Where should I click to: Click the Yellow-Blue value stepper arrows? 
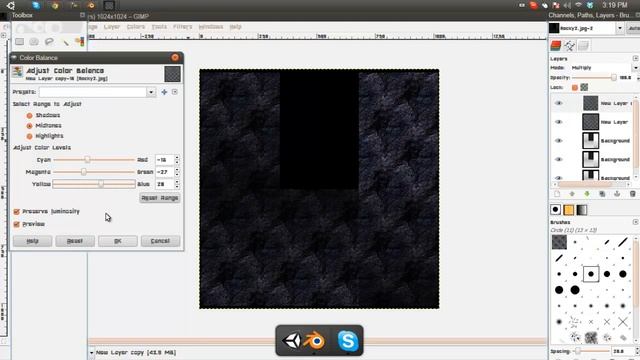click(x=177, y=184)
